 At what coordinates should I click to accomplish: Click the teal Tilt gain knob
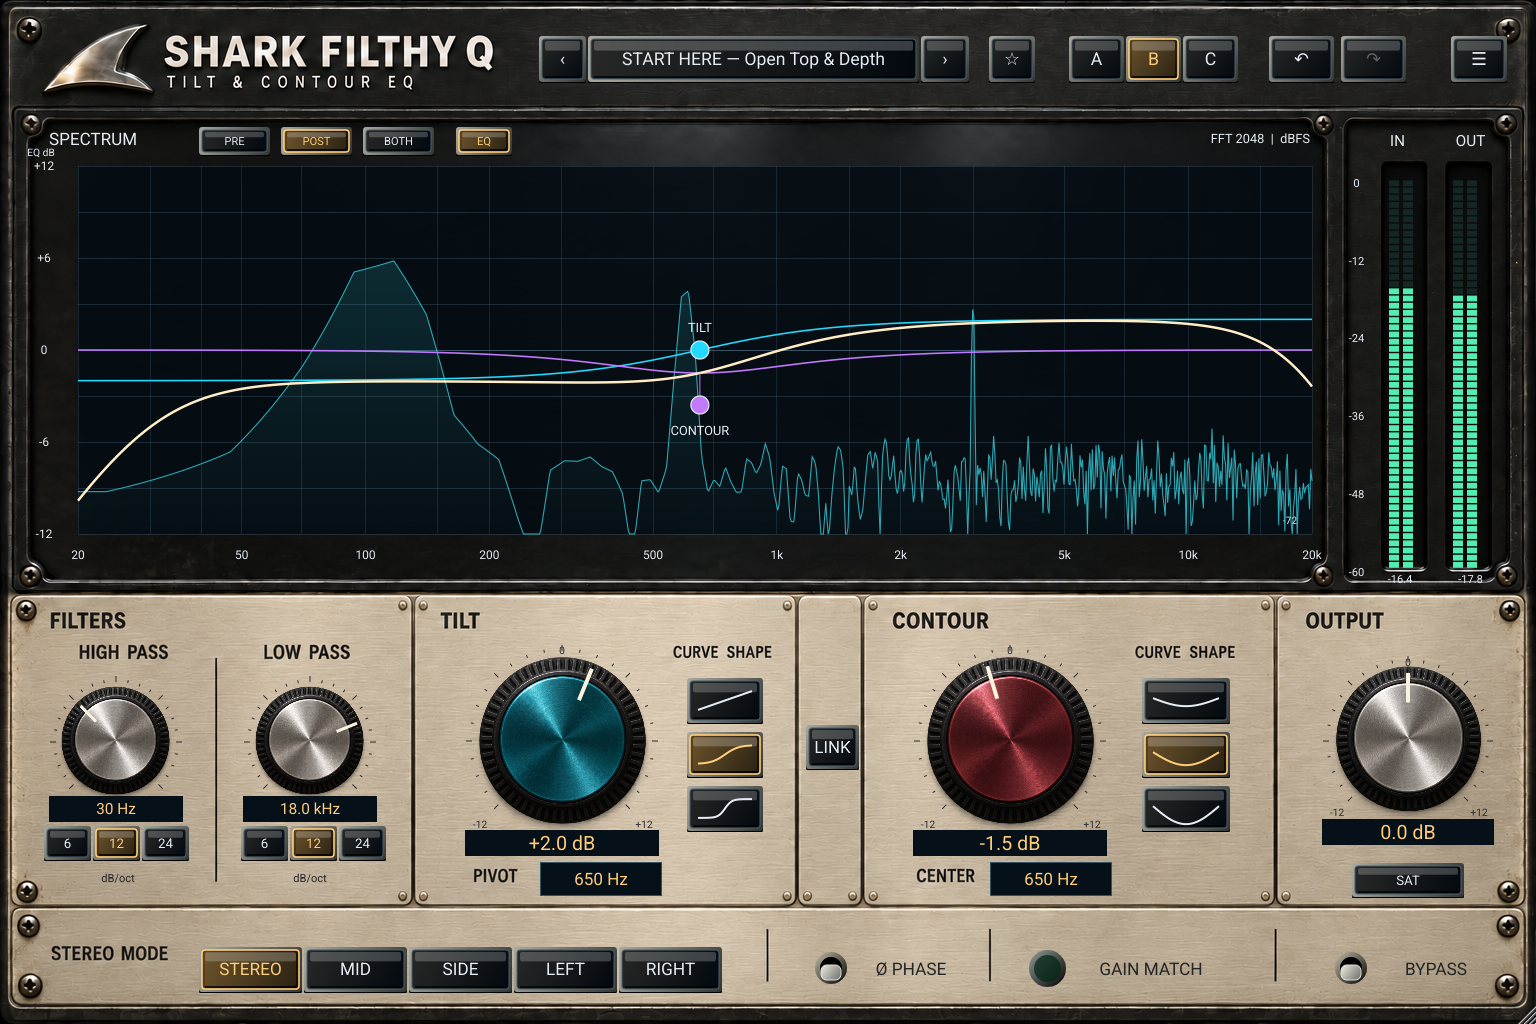(x=562, y=741)
